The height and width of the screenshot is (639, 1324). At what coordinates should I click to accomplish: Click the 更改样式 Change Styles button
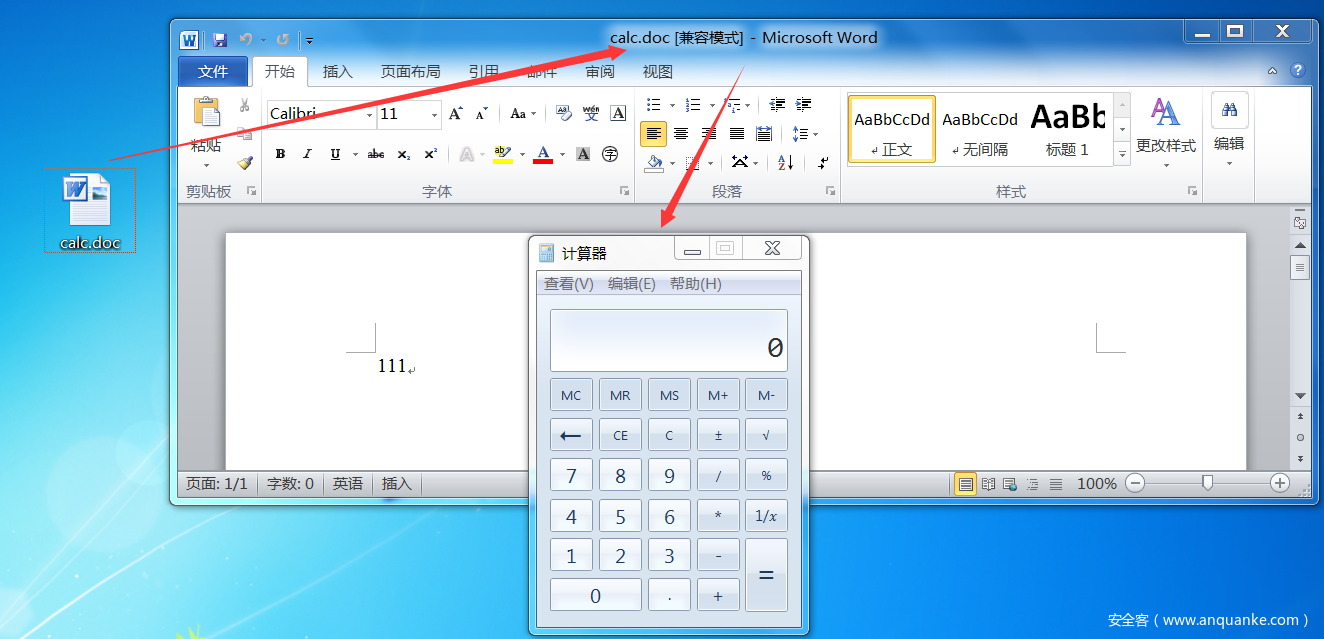[1166, 132]
